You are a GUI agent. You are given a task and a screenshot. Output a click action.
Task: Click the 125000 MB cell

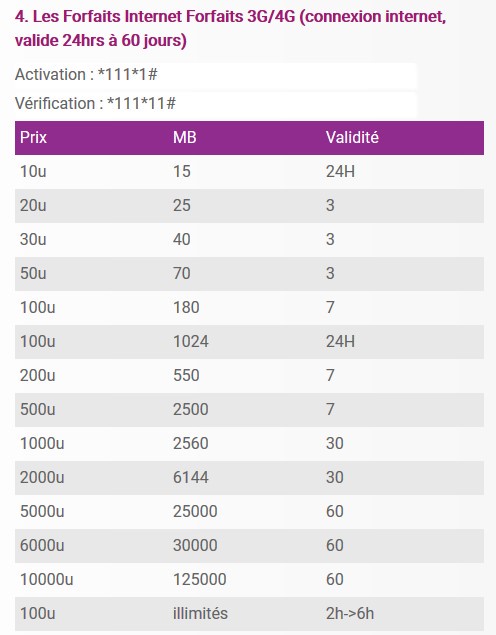pos(200,580)
